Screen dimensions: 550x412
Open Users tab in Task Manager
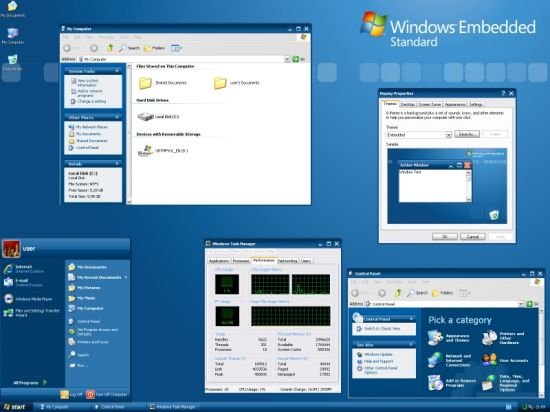coord(306,261)
